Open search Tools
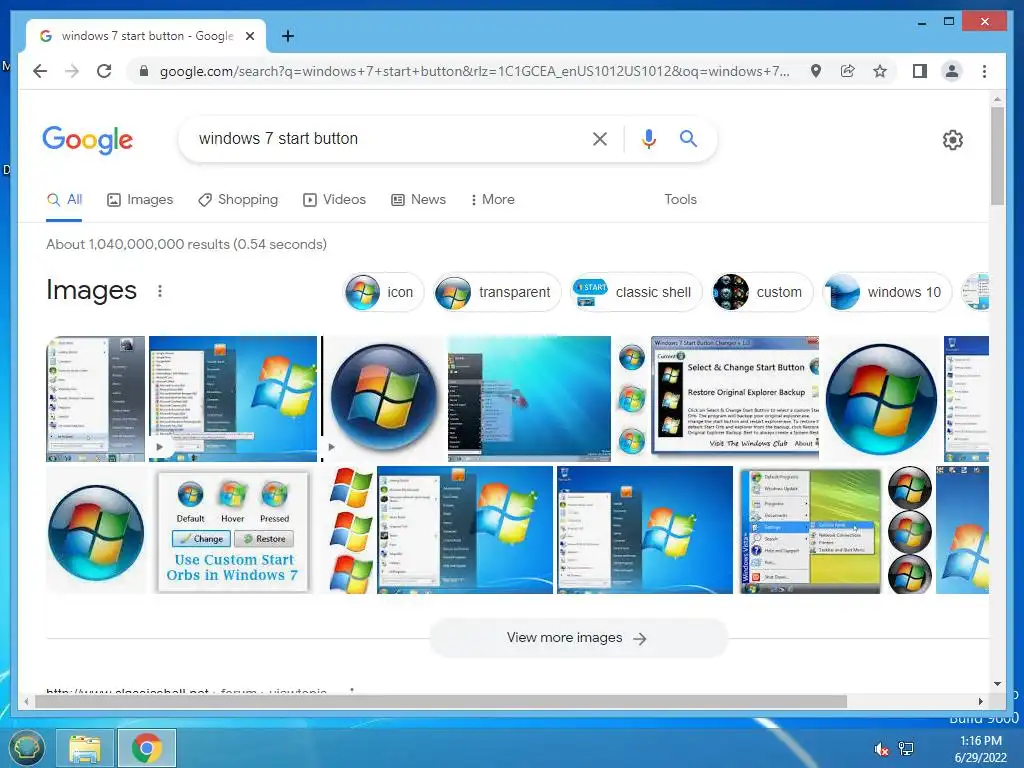 point(680,199)
